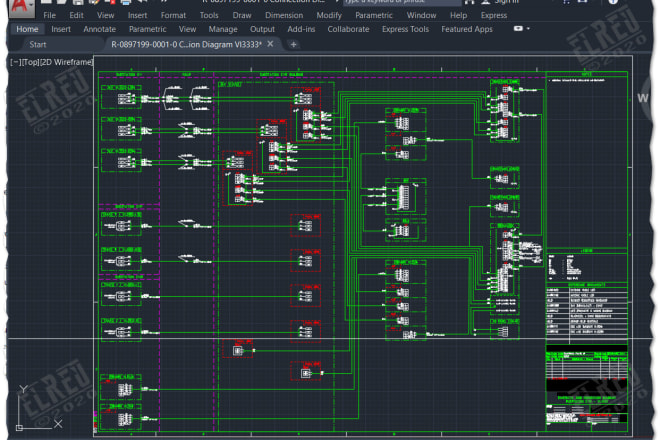This screenshot has width=660, height=440.
Task: Switch to the Insert ribbon tab
Action: click(61, 29)
